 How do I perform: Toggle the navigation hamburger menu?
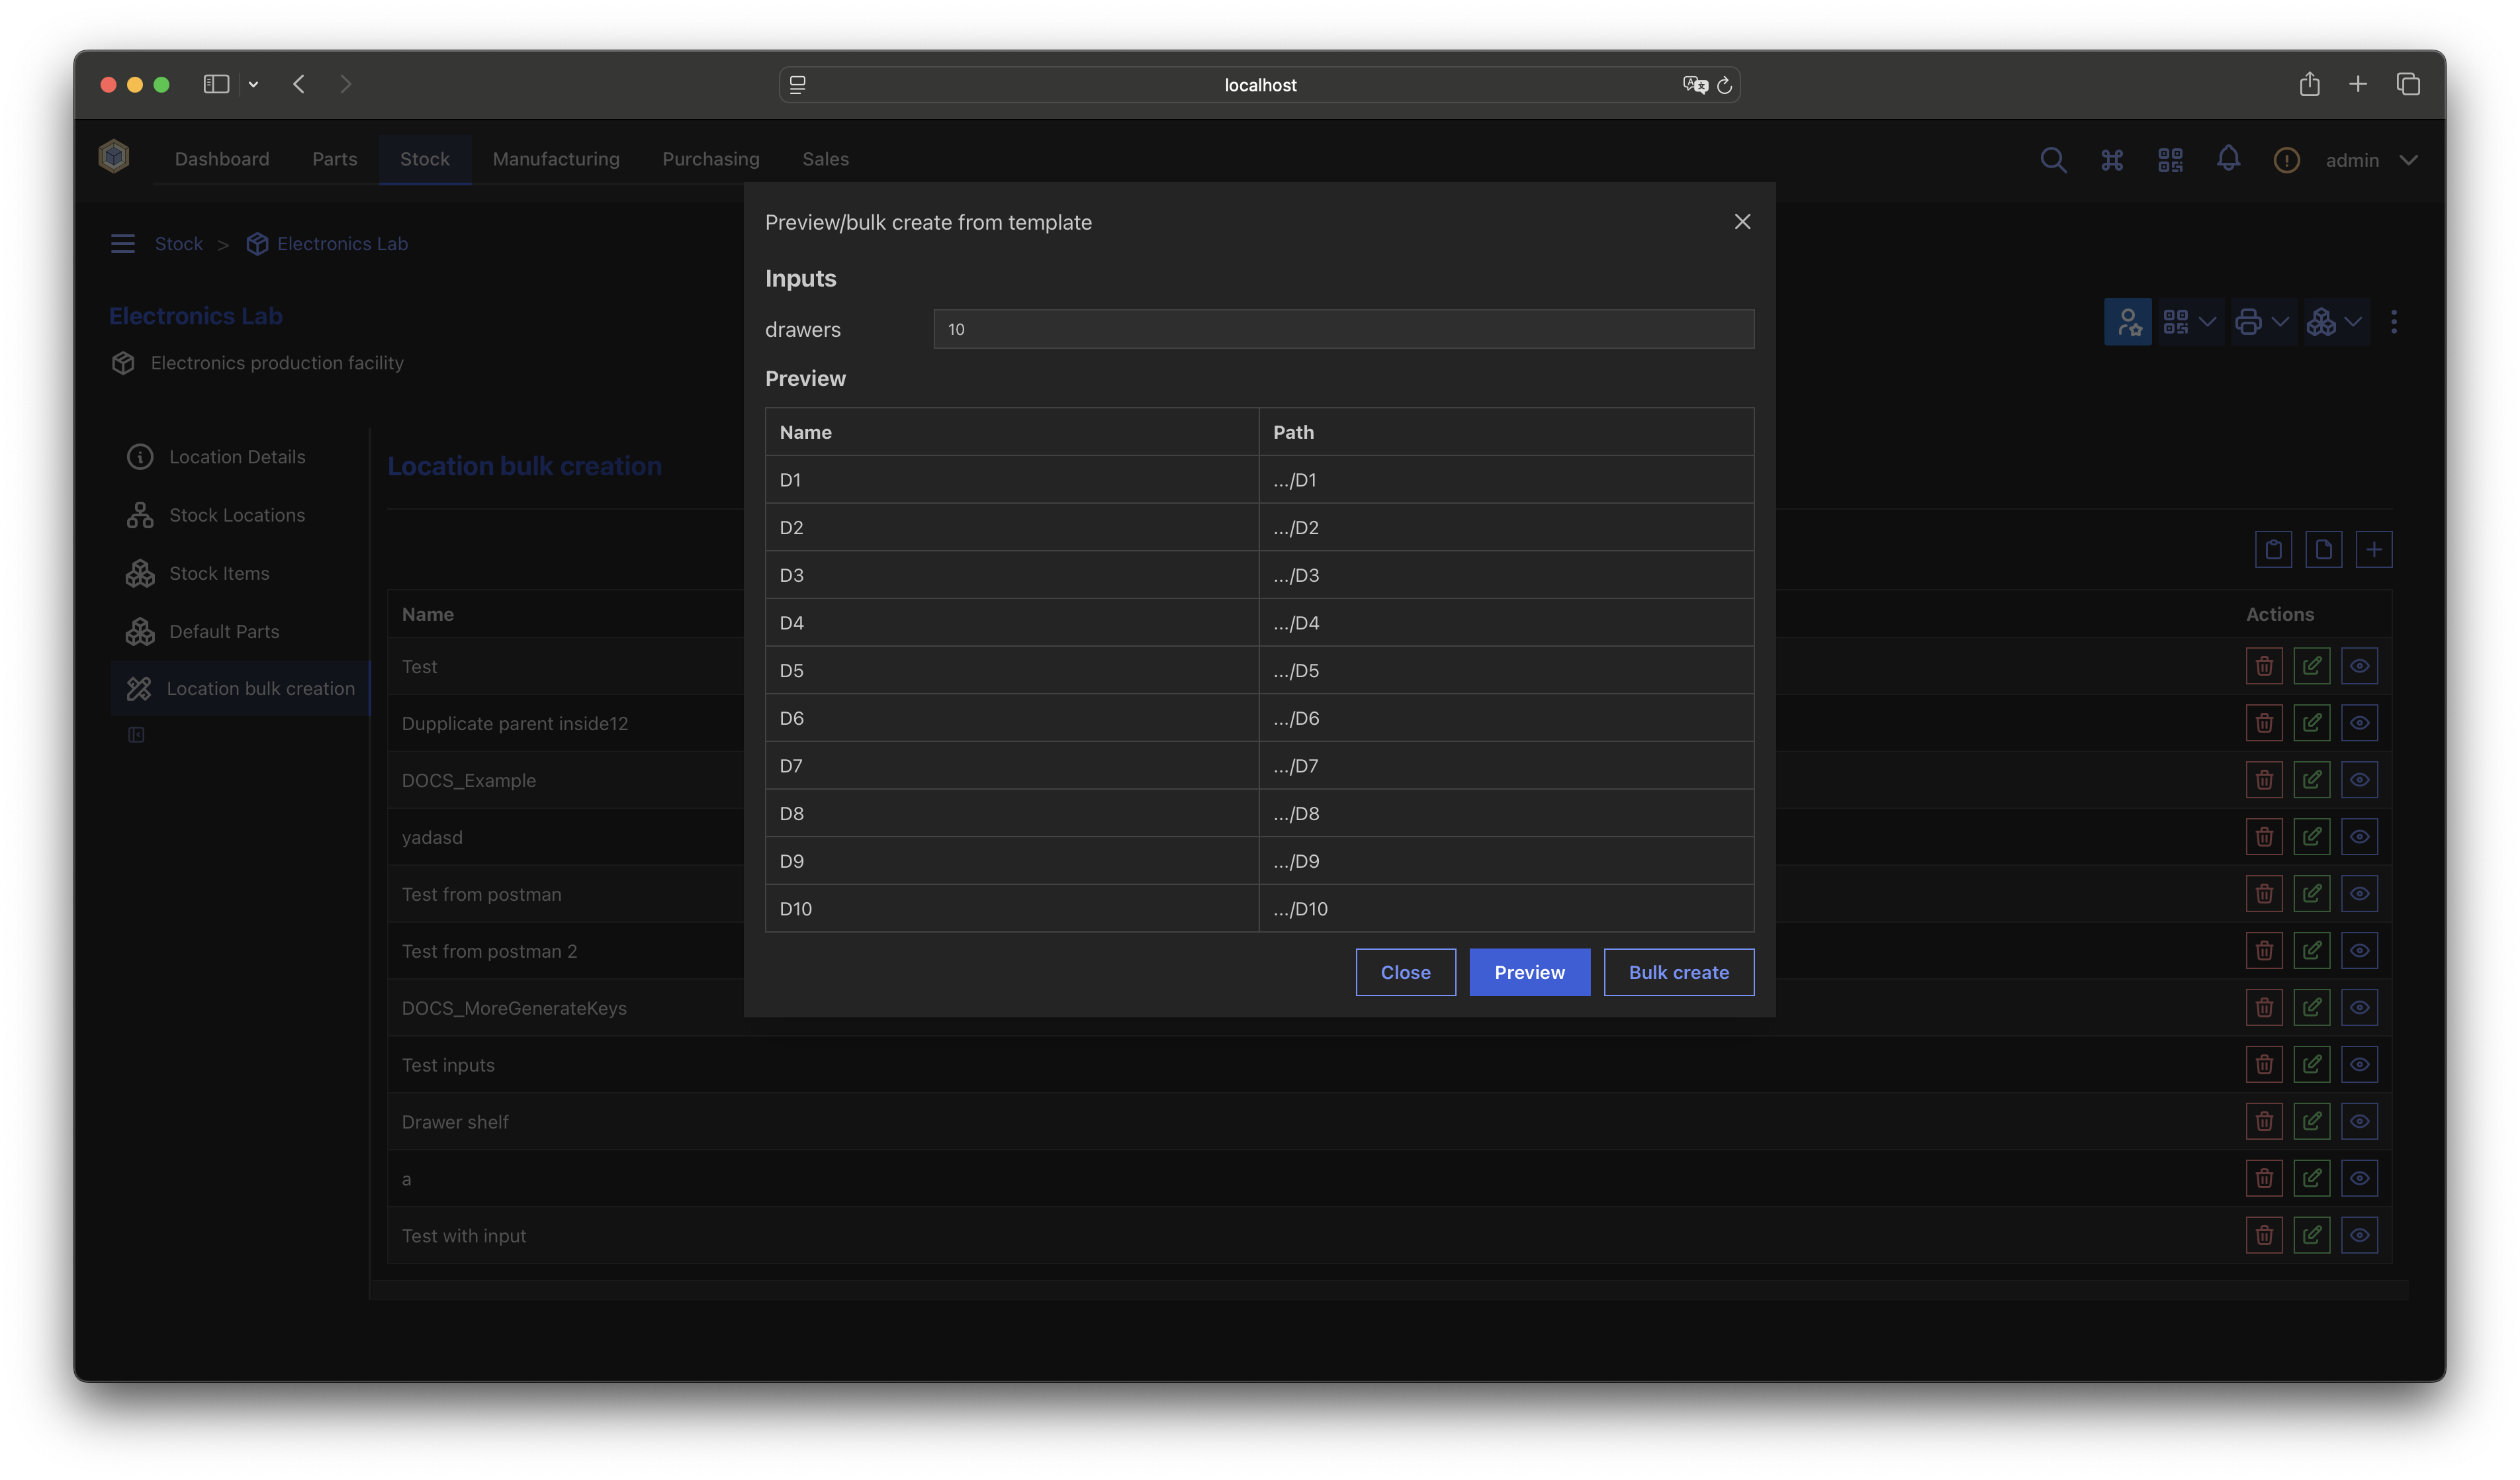(122, 244)
